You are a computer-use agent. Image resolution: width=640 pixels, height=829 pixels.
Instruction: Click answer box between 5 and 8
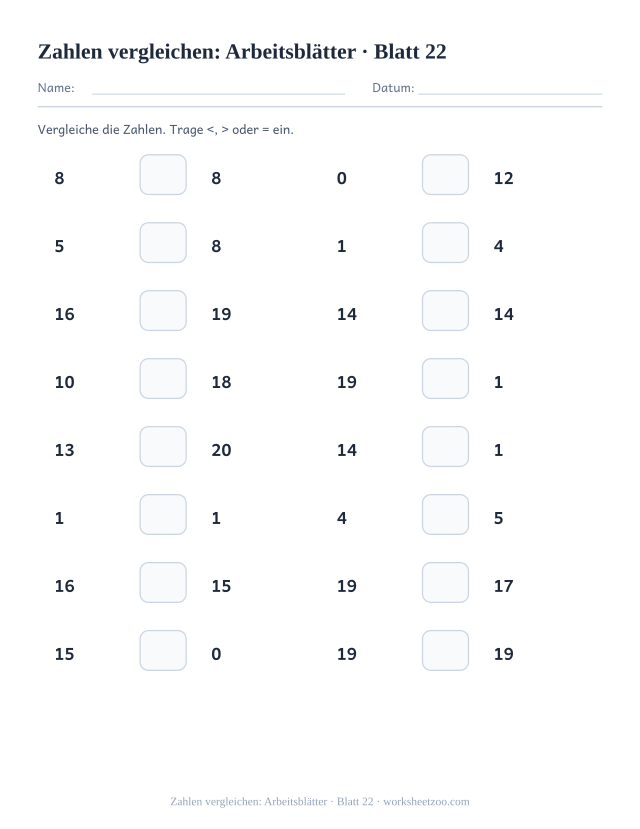163,243
